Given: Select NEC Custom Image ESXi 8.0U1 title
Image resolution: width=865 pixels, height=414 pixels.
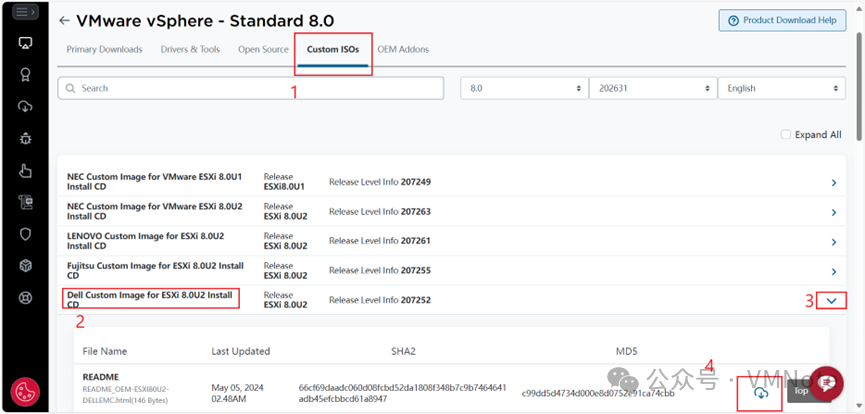Looking at the screenshot, I should point(154,182).
